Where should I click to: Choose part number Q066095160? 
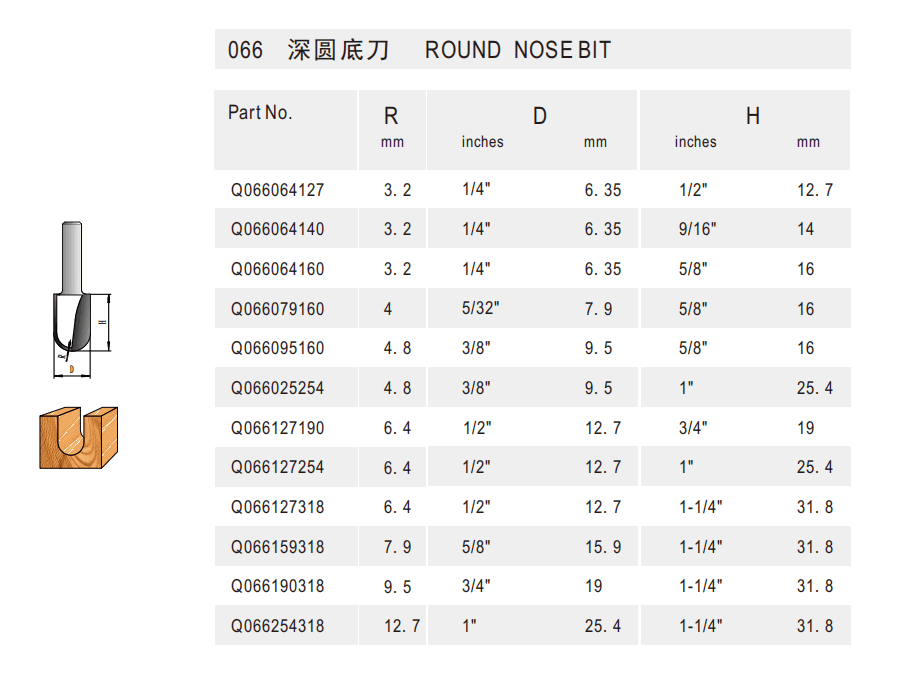point(277,348)
